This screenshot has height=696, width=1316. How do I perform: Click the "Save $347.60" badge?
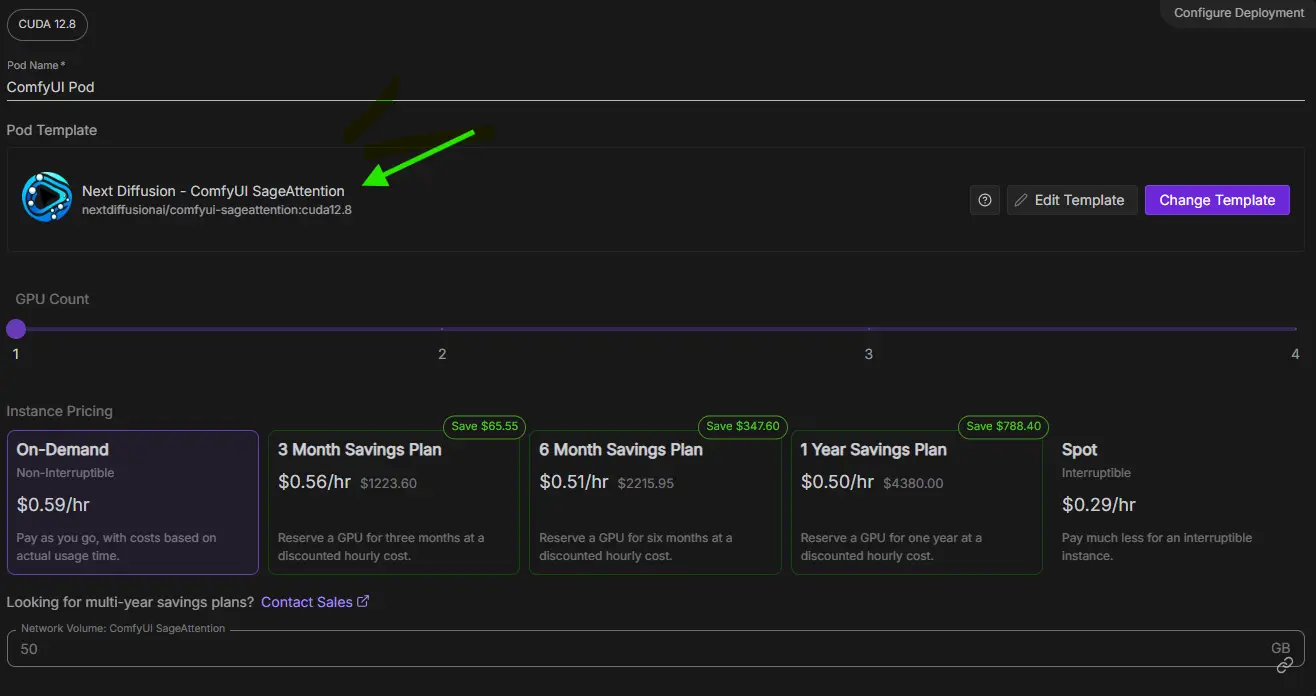(743, 426)
